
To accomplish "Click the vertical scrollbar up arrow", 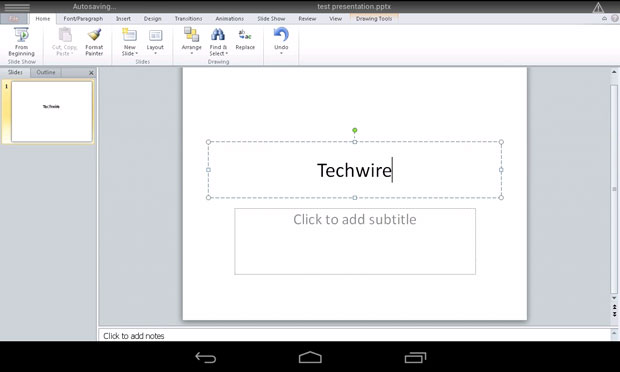I will [x=614, y=72].
